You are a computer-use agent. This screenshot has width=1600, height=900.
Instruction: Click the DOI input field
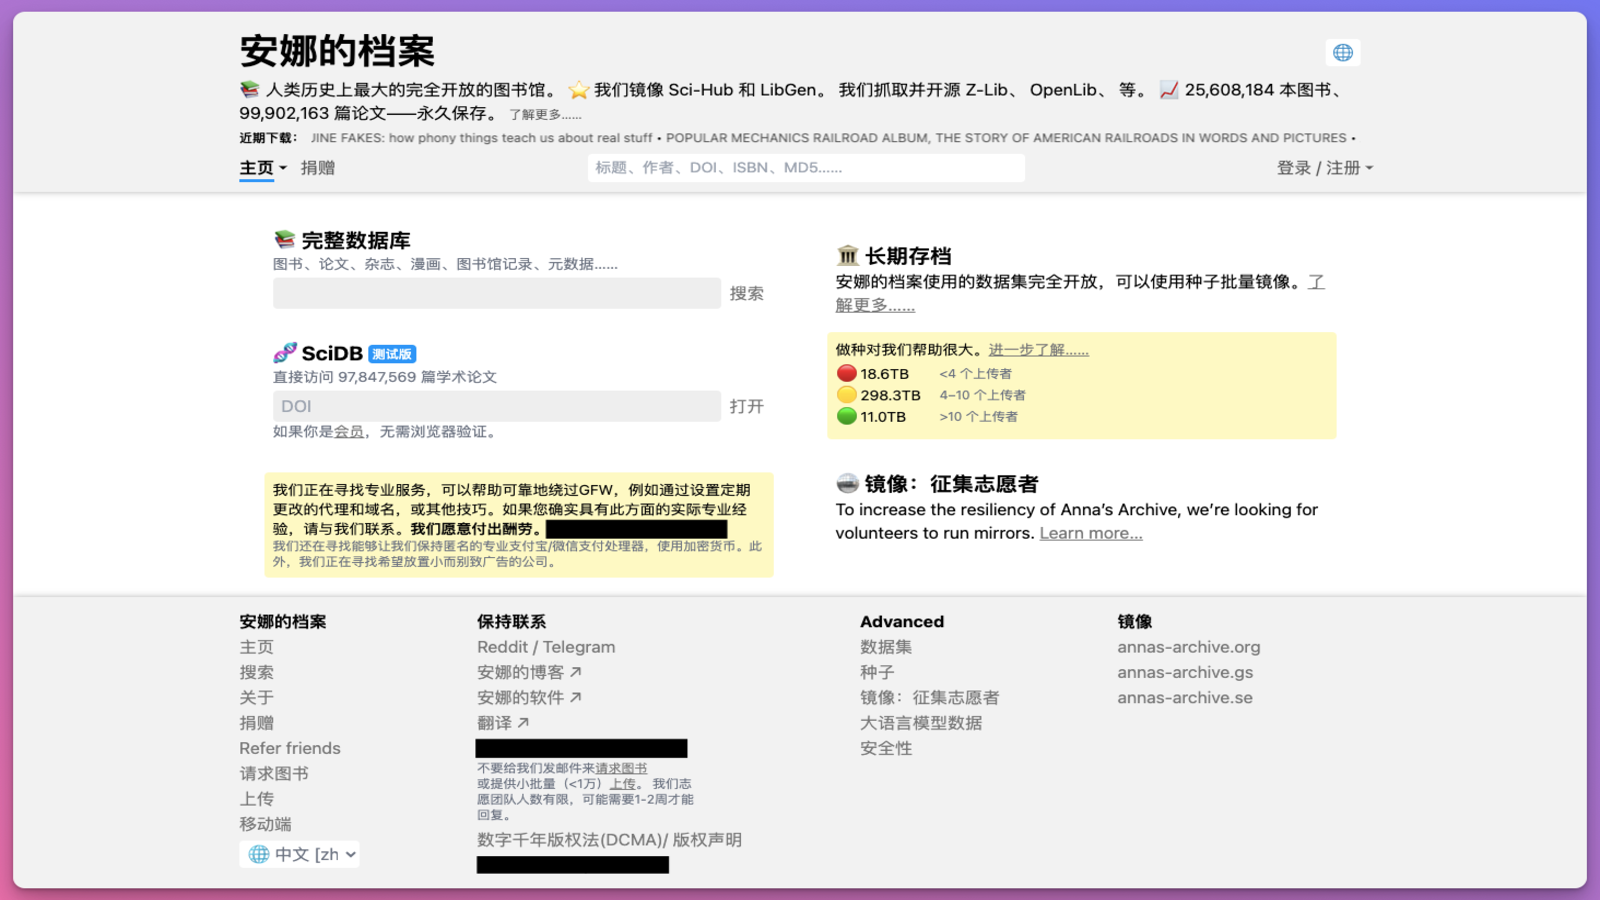coord(495,406)
